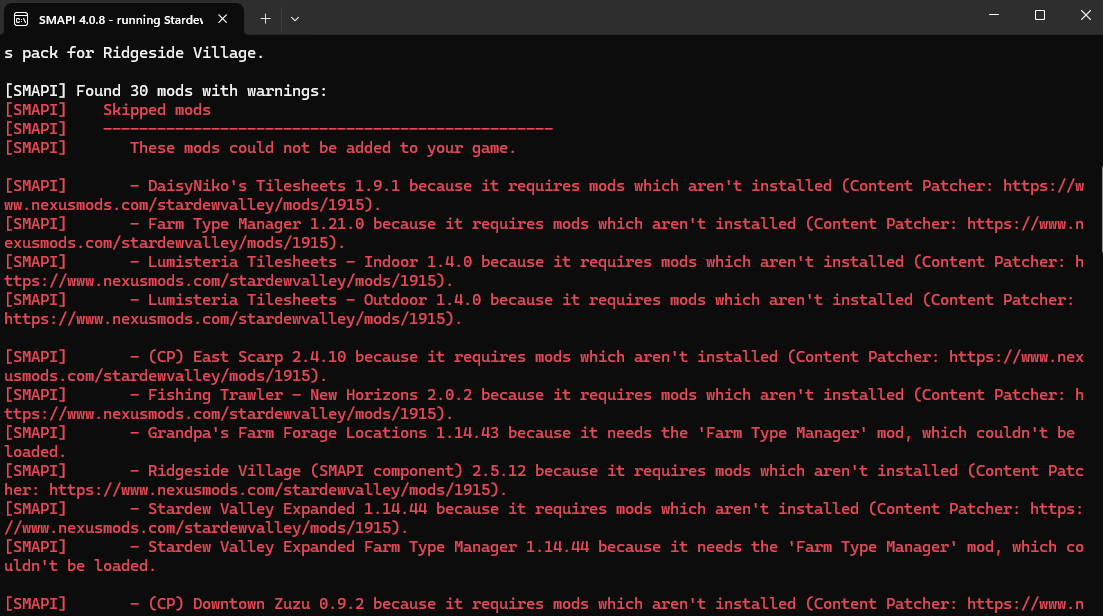Open a new terminal tab
Viewport: 1103px width, 616px height.
click(x=265, y=18)
